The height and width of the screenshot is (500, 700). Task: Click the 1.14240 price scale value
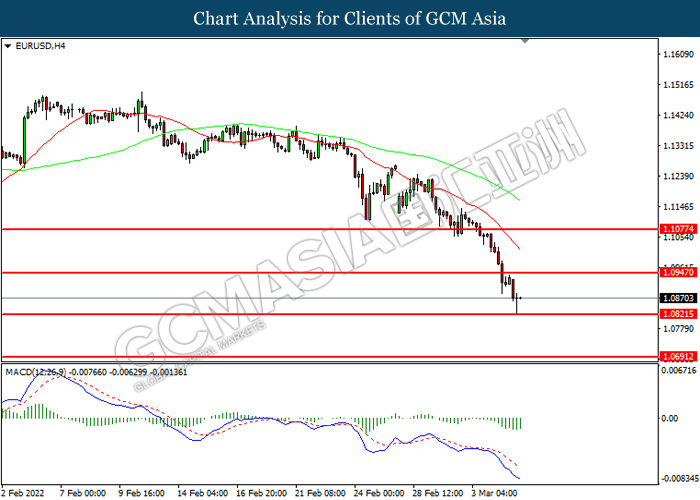point(679,115)
